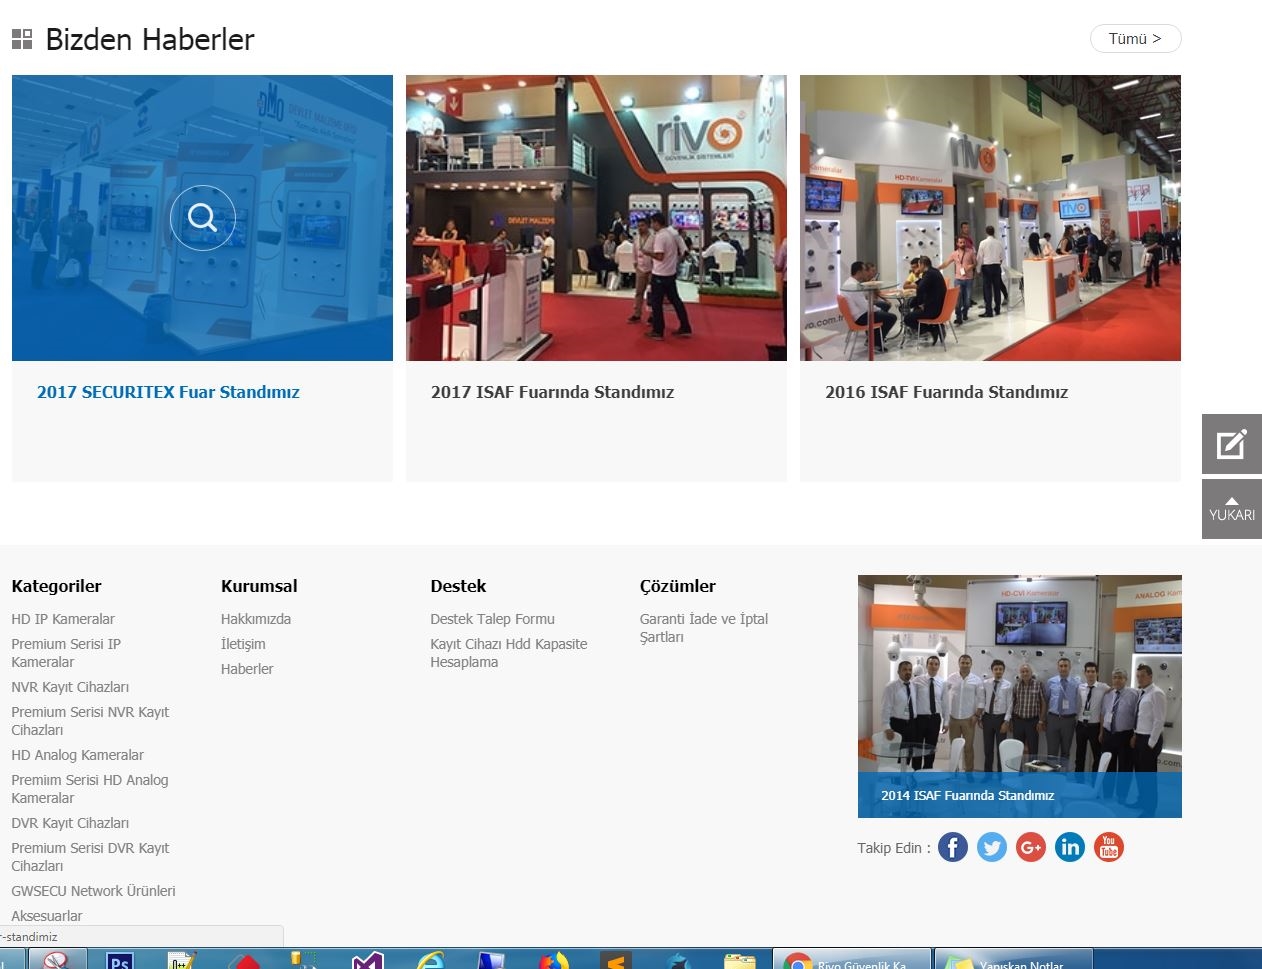Open the Google Plus icon

1031,848
